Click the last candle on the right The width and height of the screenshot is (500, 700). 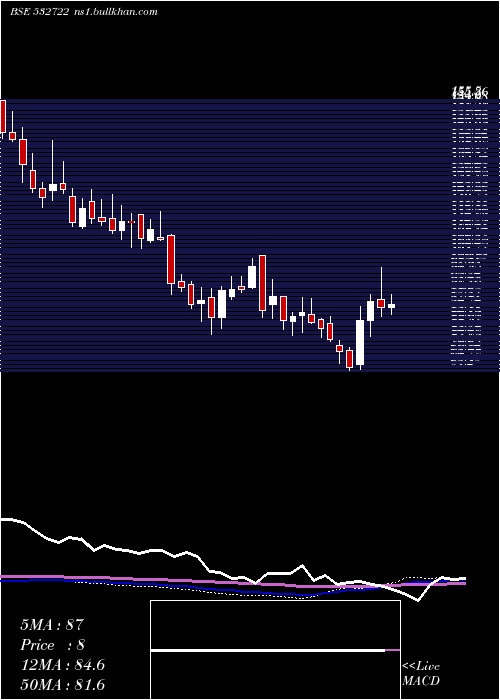pos(392,305)
